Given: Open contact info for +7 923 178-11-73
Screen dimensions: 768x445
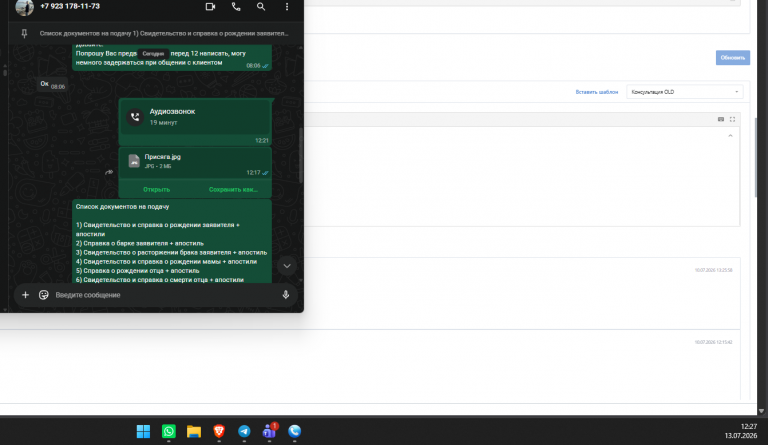Looking at the screenshot, I should click(70, 6).
